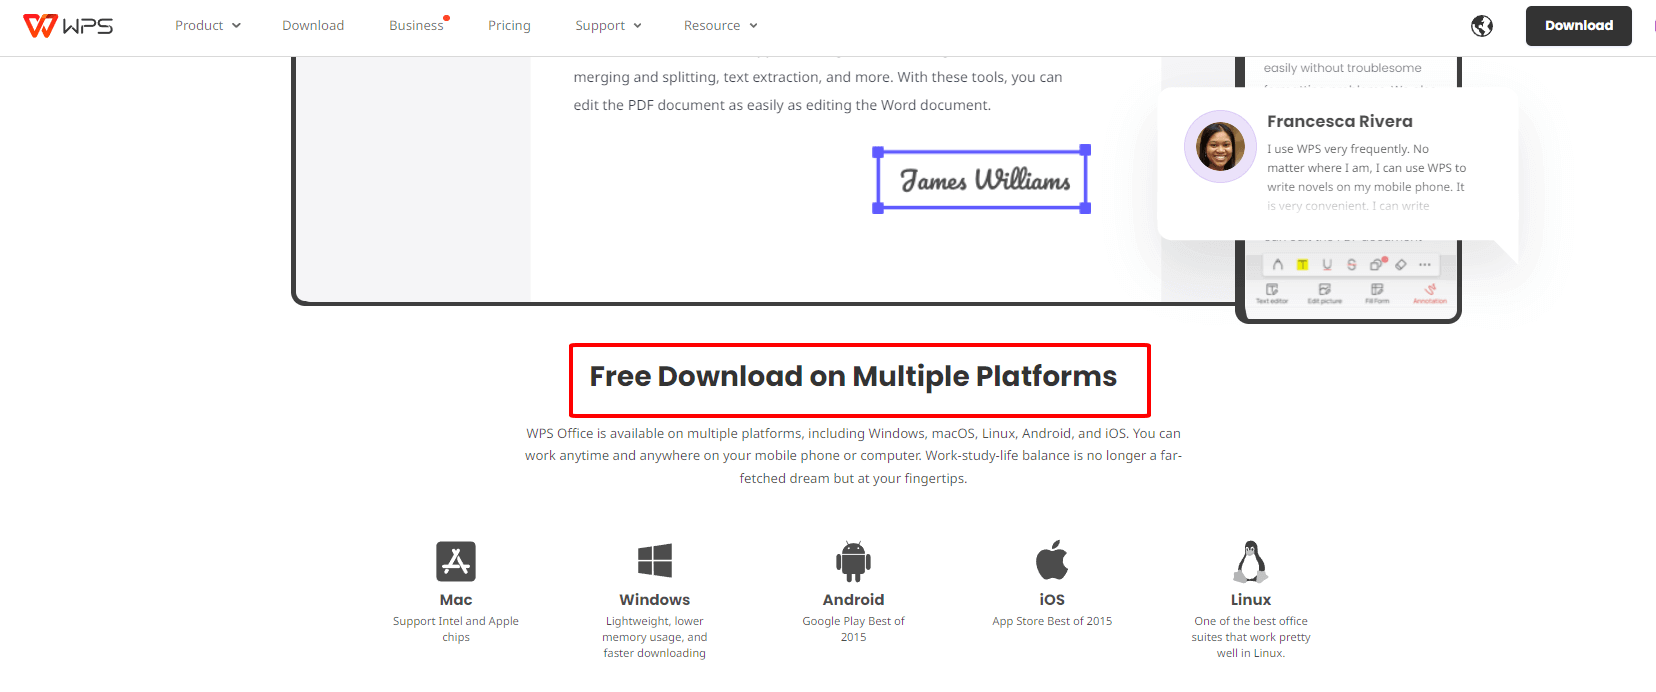Click the Free Download on Multiple Platforms heading
The image size is (1656, 692).
tap(853, 377)
